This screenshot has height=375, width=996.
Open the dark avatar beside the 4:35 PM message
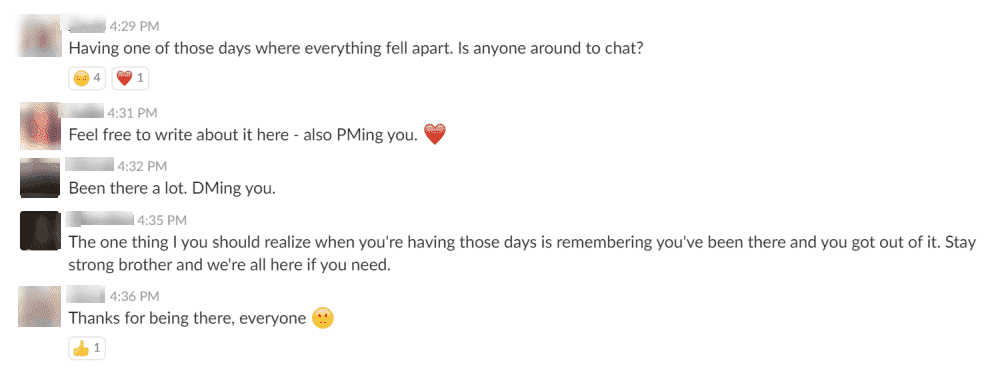[41, 230]
